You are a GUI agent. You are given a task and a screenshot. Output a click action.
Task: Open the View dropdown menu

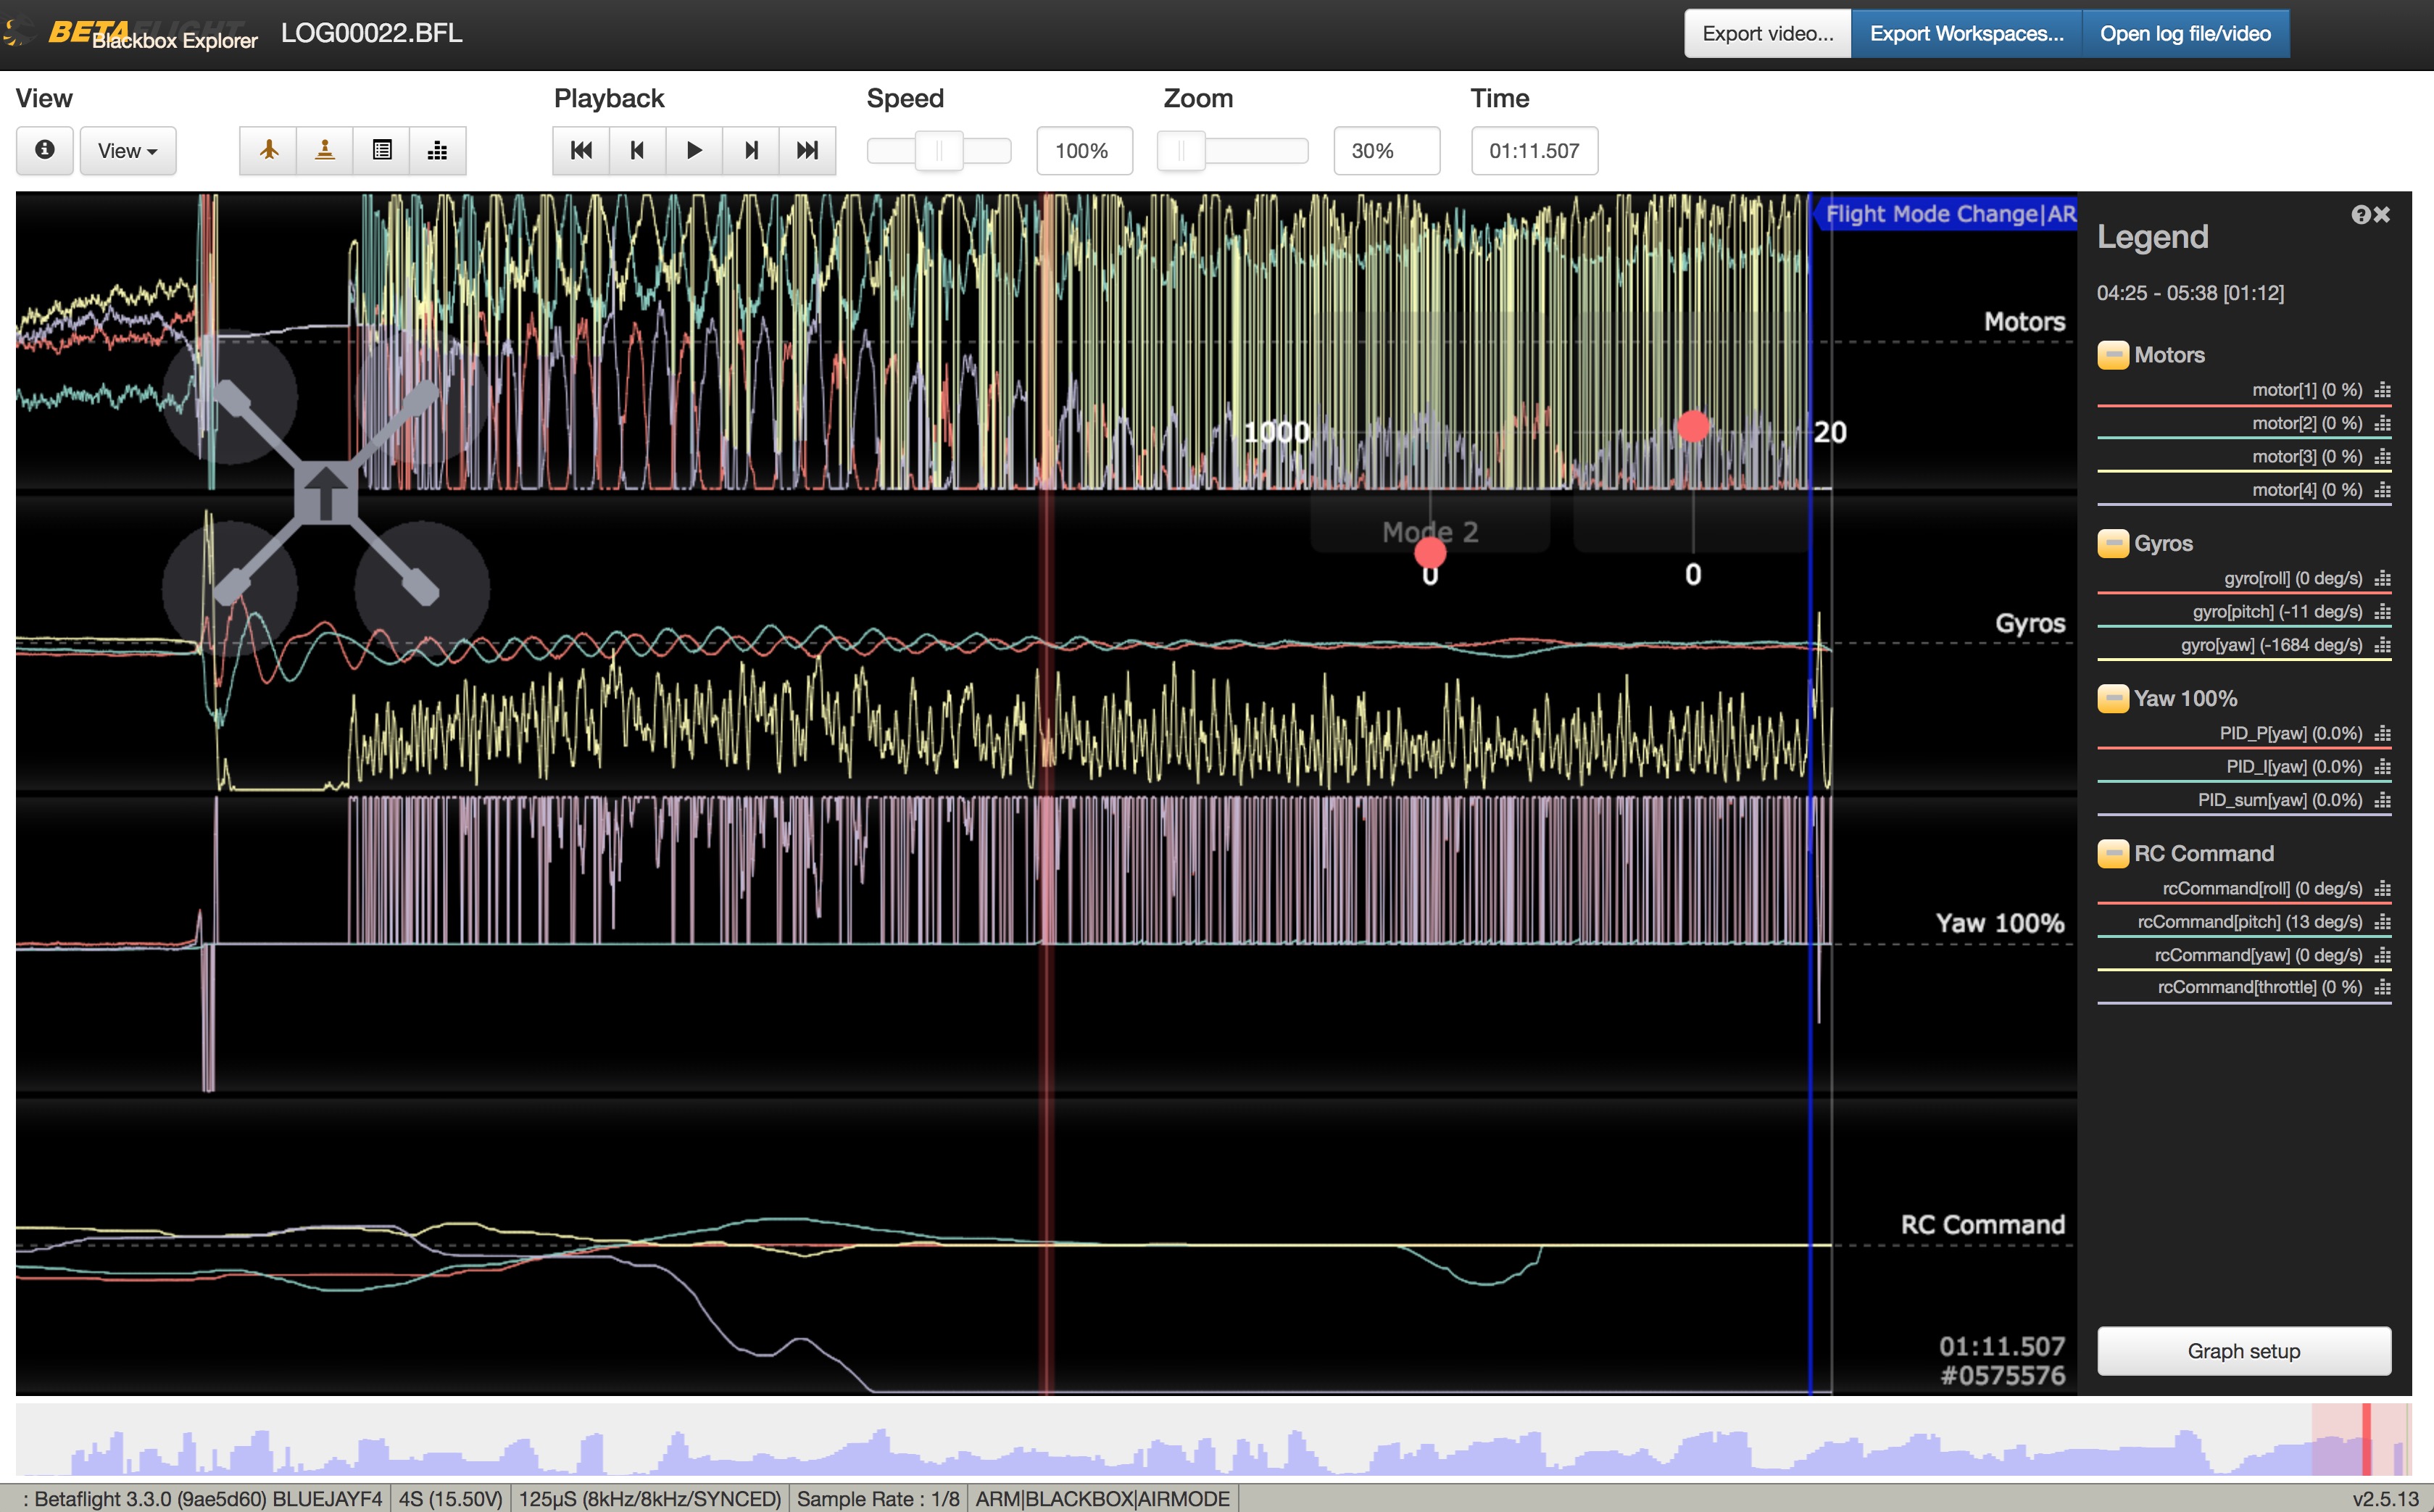click(x=127, y=150)
